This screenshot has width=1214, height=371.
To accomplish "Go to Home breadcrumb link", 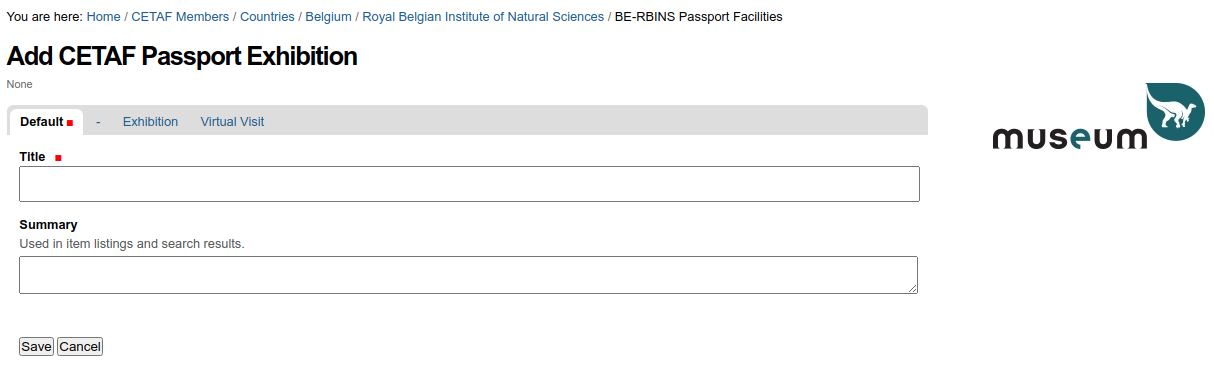I will point(103,17).
